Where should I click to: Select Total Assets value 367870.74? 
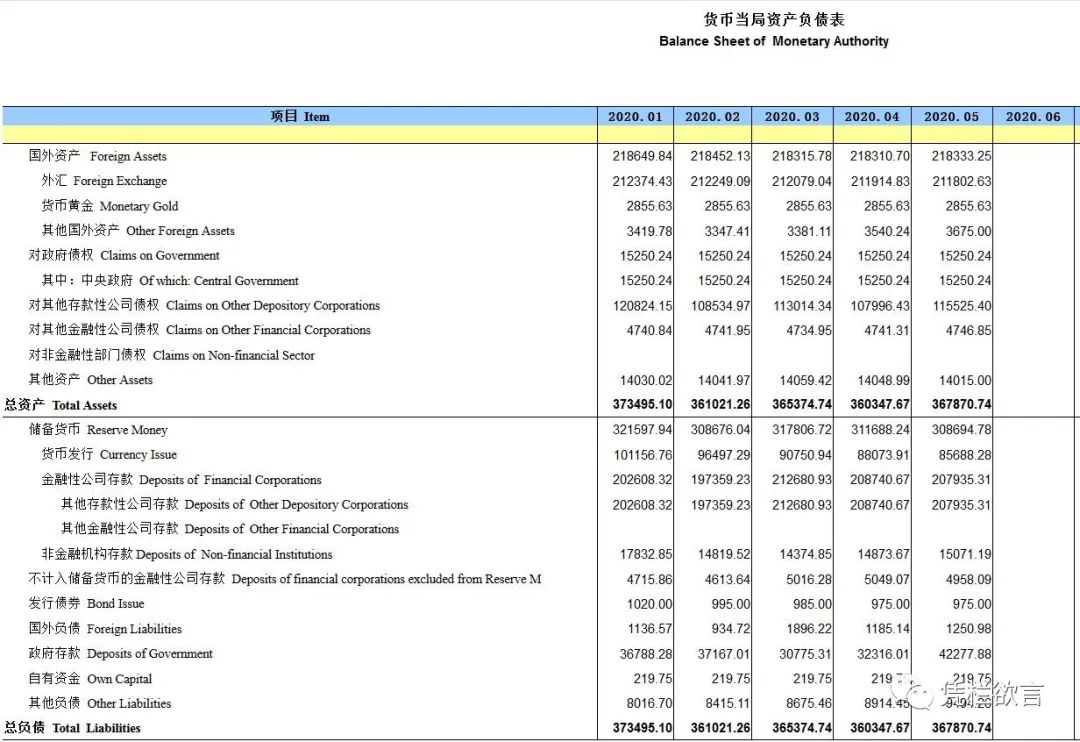coord(962,404)
